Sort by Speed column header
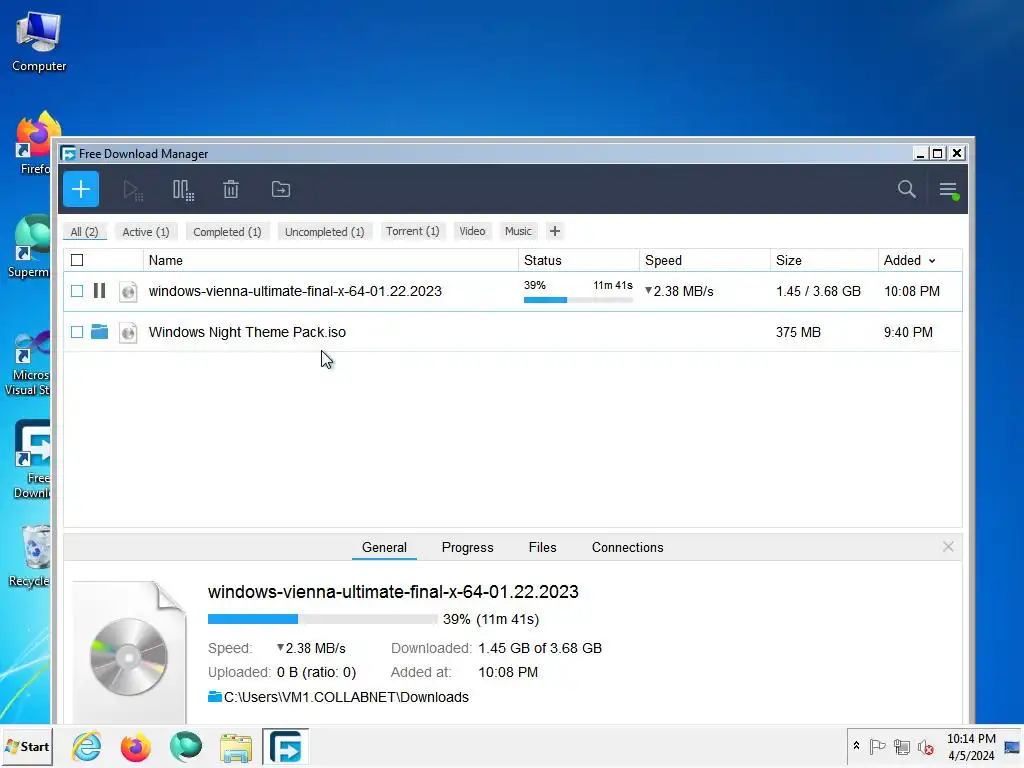 [x=705, y=260]
